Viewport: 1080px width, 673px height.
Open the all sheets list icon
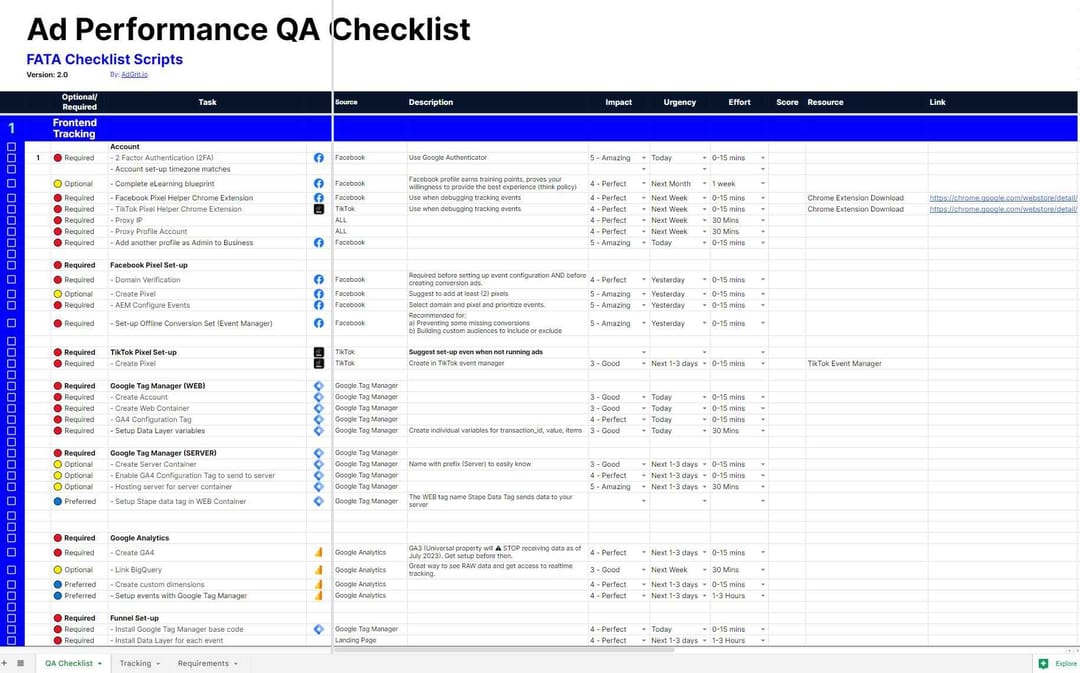click(21, 663)
